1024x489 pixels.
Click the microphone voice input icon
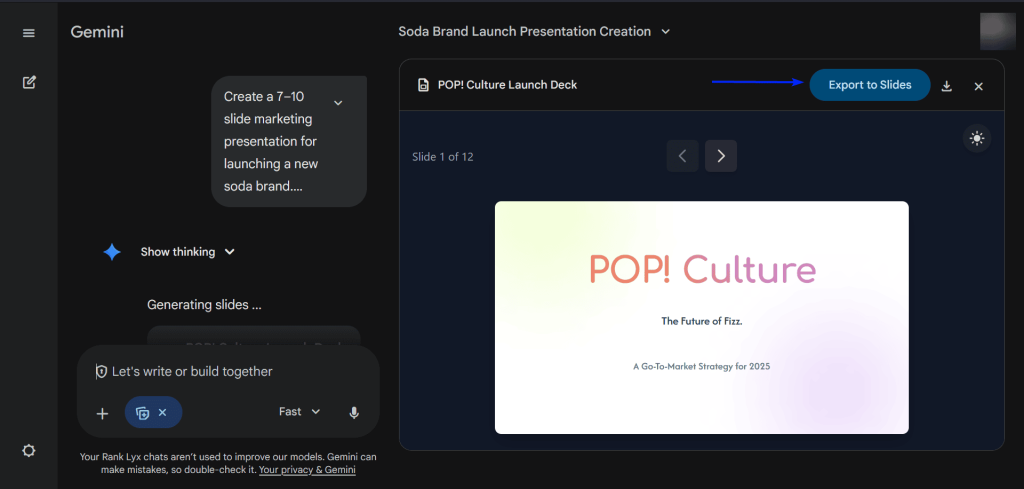pos(354,412)
